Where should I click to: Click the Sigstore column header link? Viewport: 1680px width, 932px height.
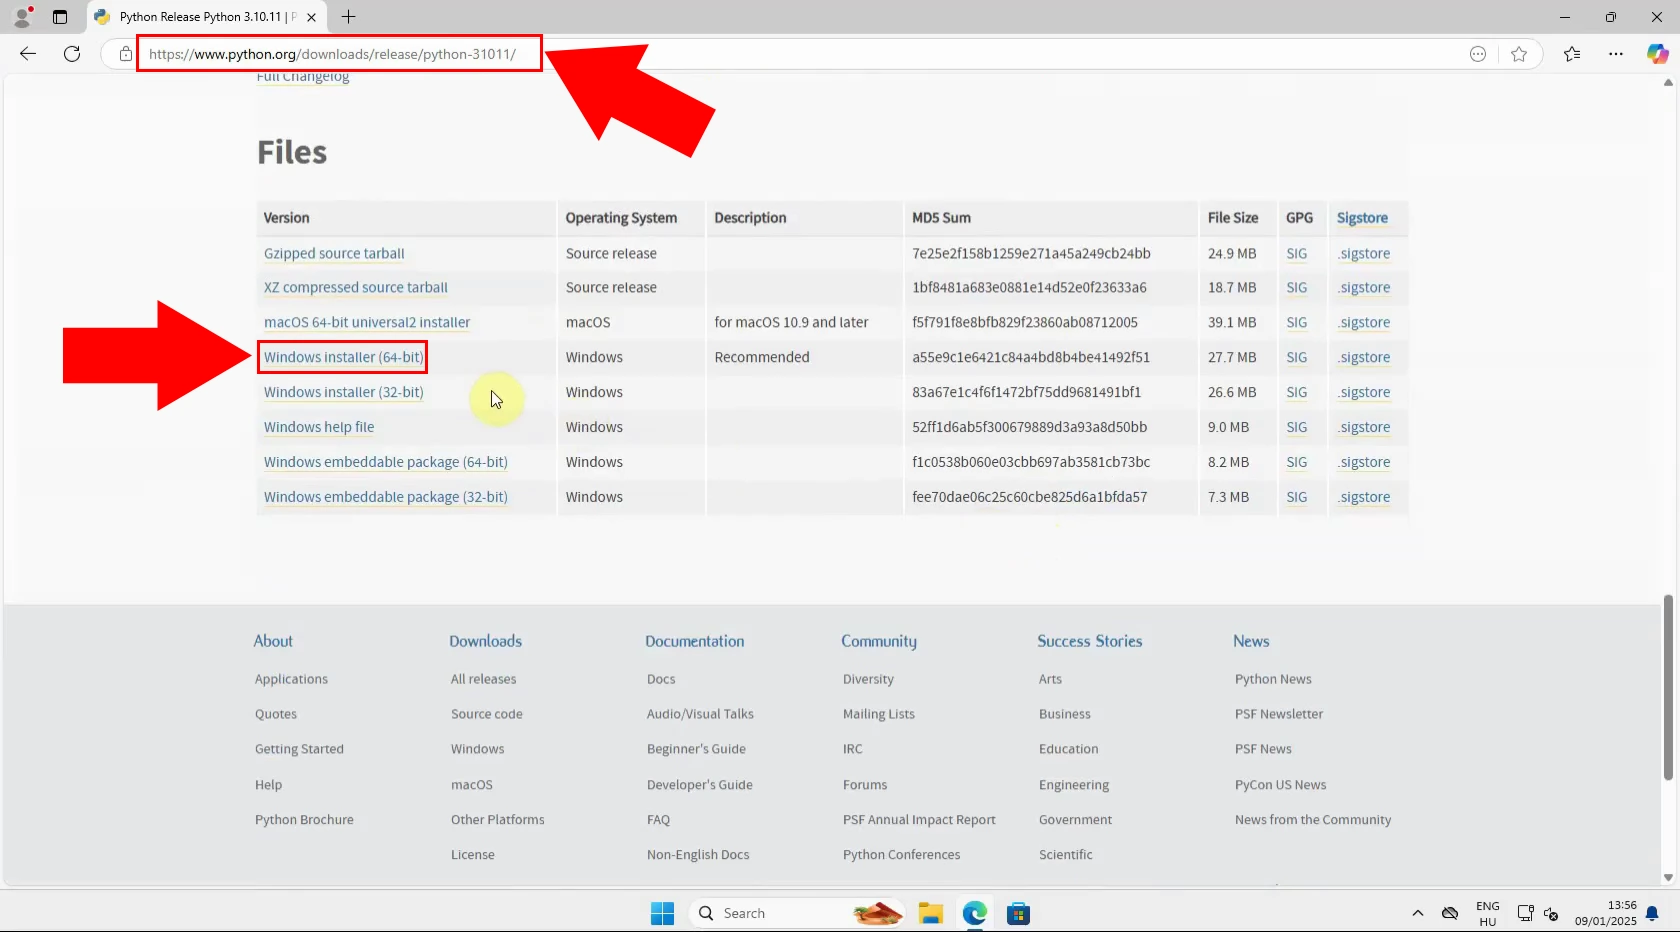click(1362, 218)
